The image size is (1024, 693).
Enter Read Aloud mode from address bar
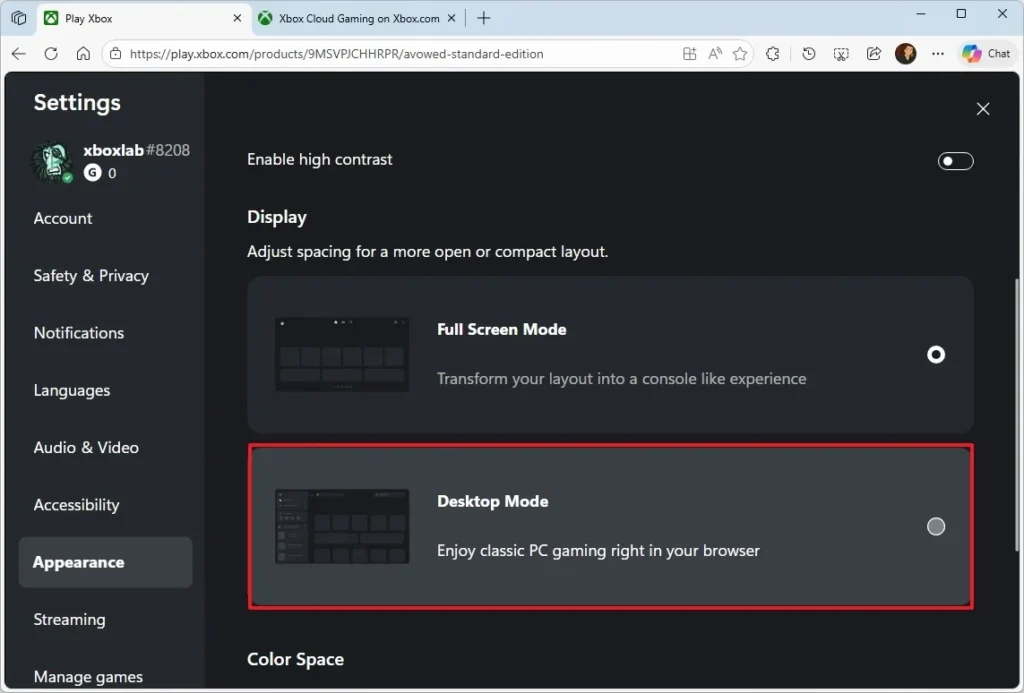pyautogui.click(x=714, y=53)
